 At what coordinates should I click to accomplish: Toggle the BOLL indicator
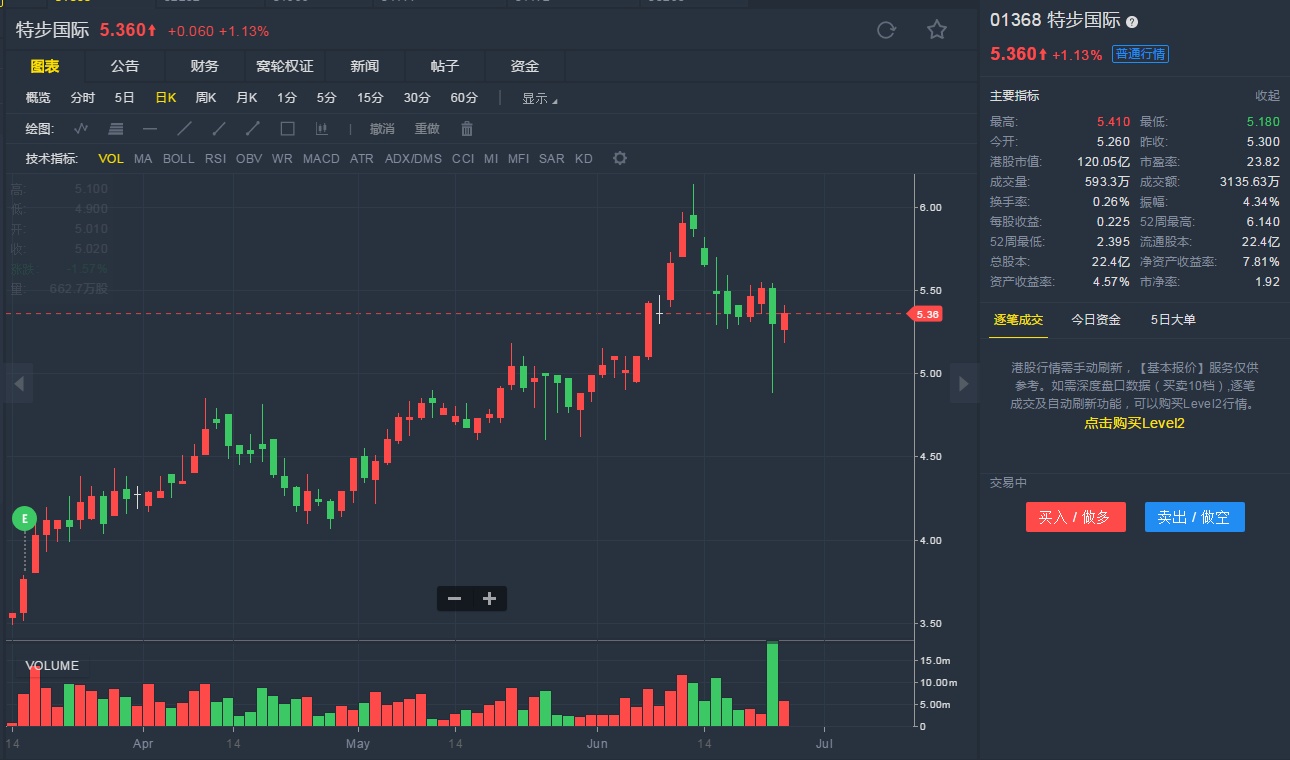point(179,158)
